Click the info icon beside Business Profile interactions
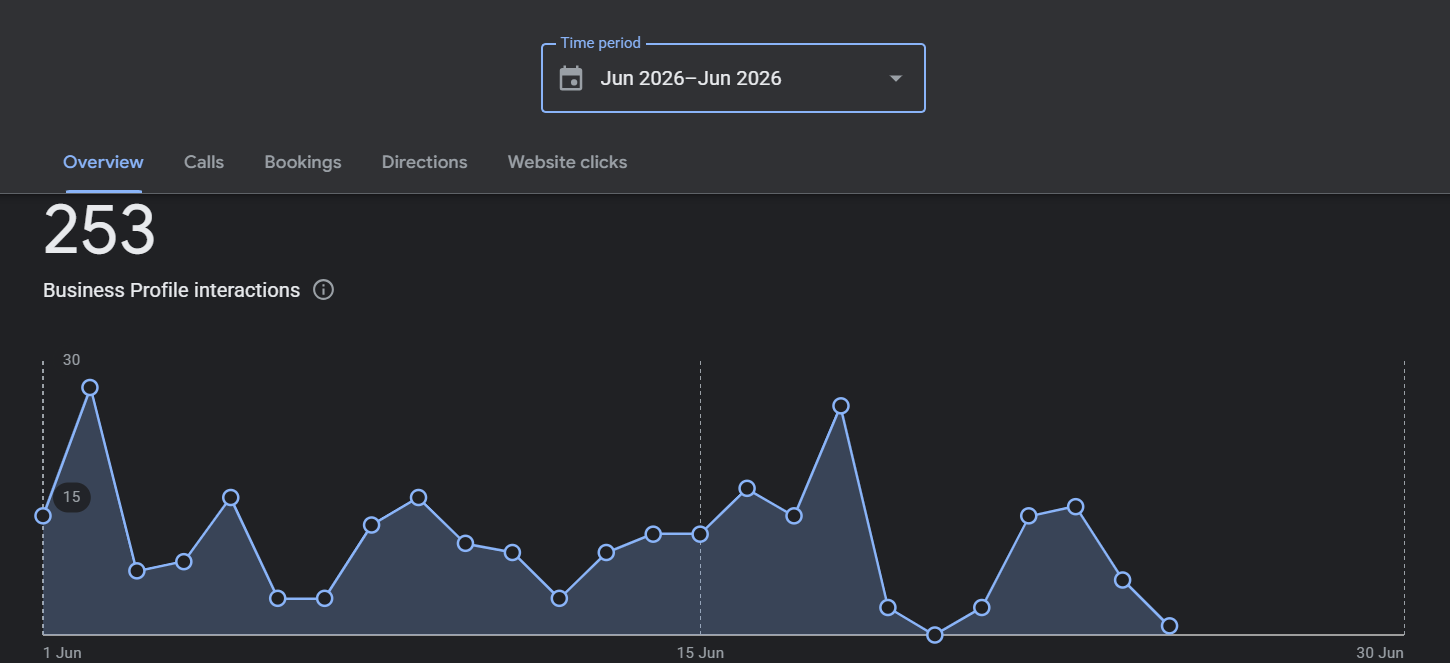The image size is (1450, 663). pos(323,290)
